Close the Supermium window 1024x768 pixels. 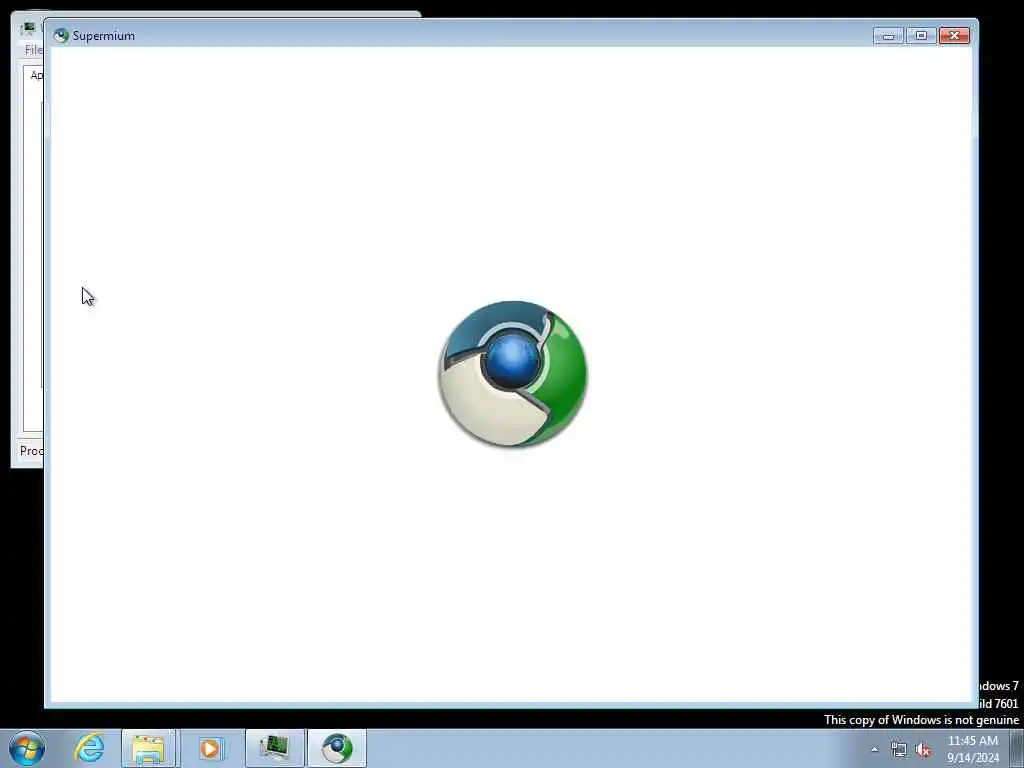click(954, 35)
